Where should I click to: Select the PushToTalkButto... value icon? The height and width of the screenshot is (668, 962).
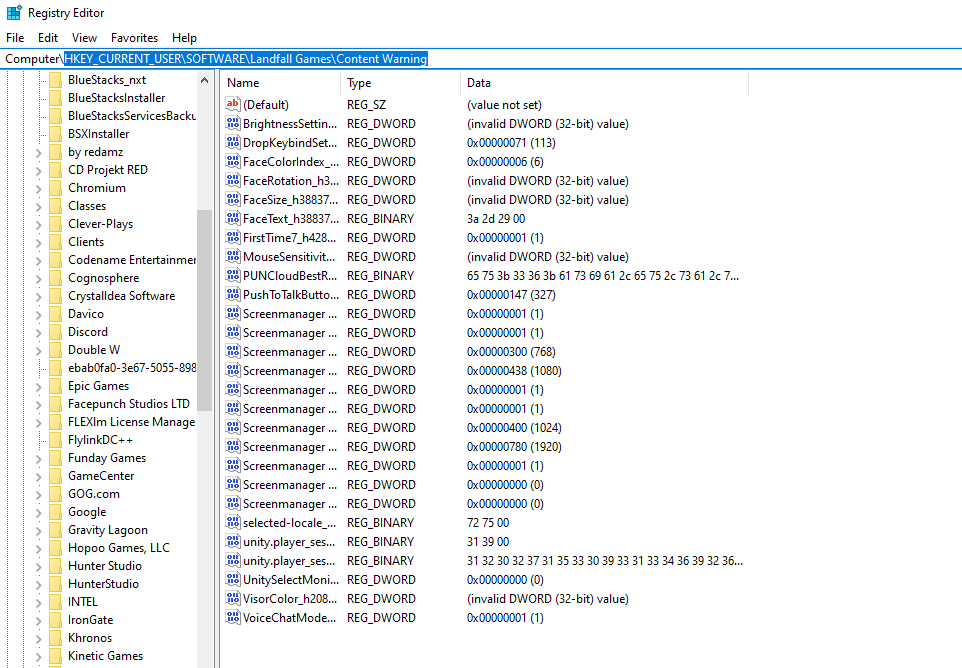coord(233,294)
